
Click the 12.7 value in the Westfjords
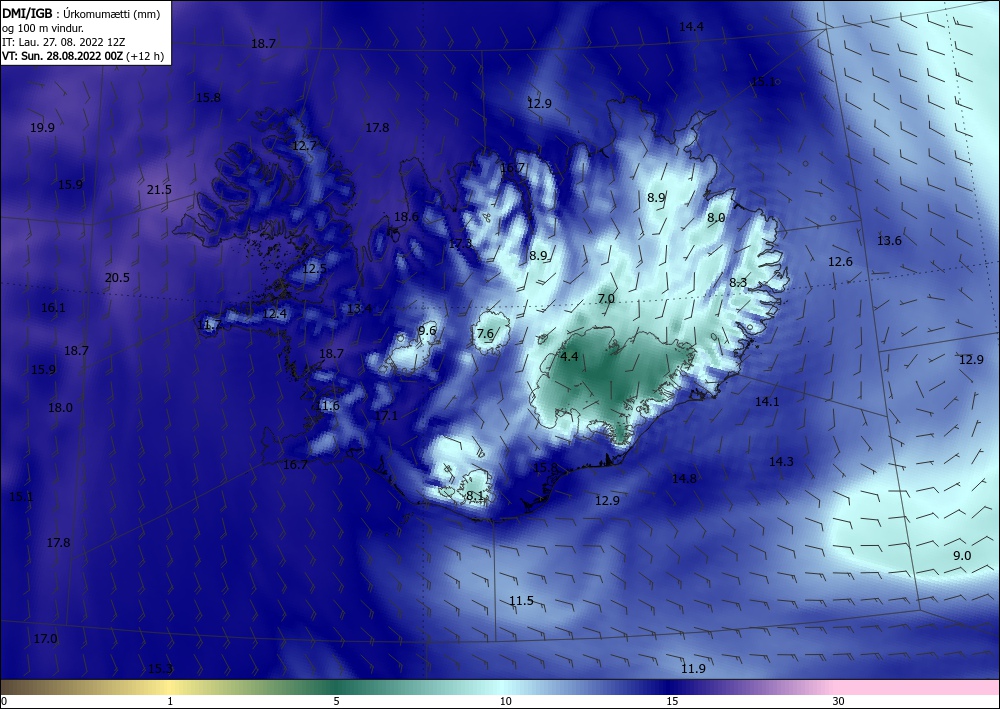click(304, 145)
